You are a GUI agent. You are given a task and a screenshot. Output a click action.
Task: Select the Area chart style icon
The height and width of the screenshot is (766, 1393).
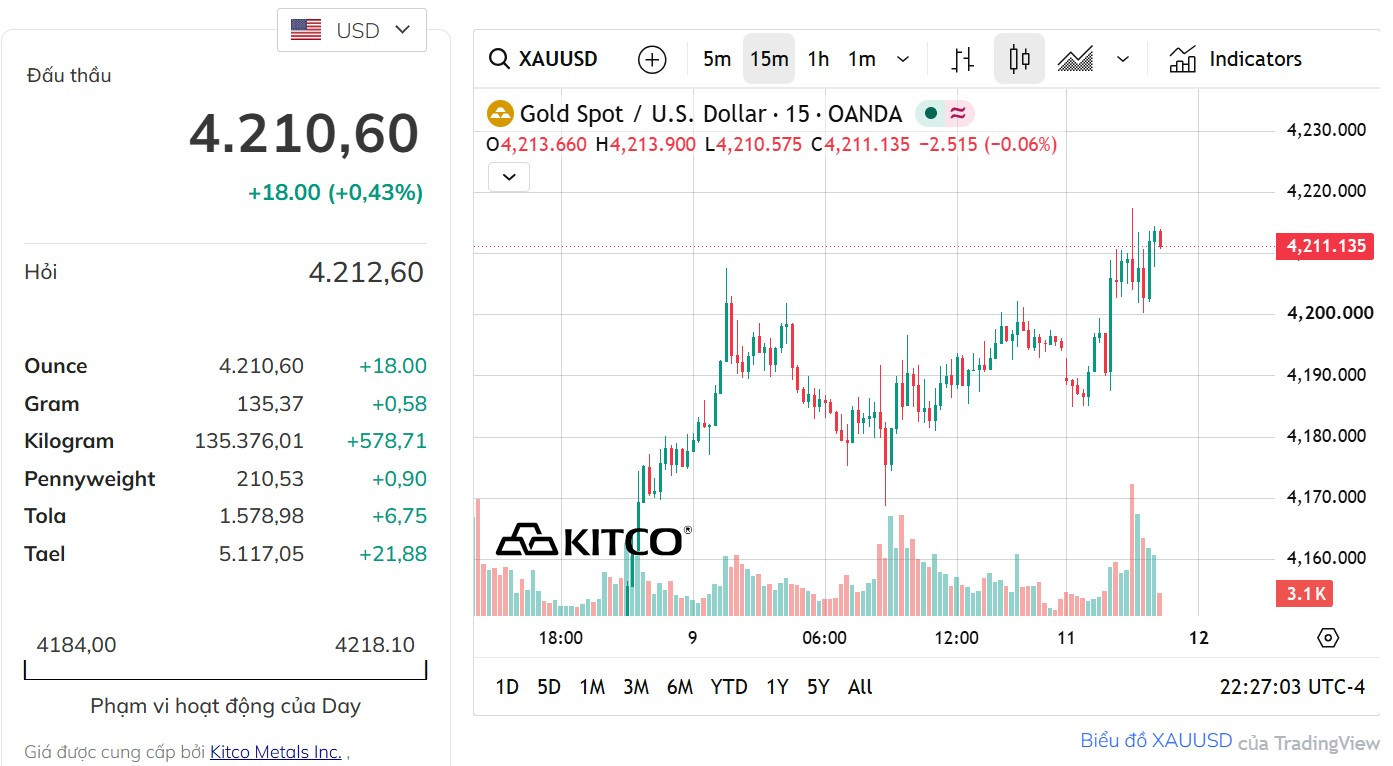pyautogui.click(x=1075, y=59)
